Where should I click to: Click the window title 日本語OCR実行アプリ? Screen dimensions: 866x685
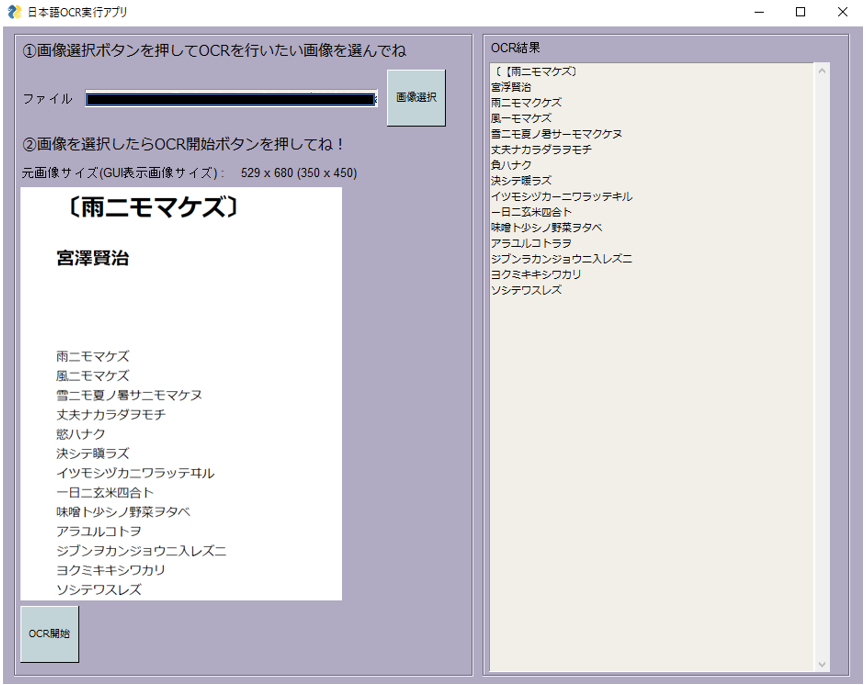pyautogui.click(x=77, y=12)
